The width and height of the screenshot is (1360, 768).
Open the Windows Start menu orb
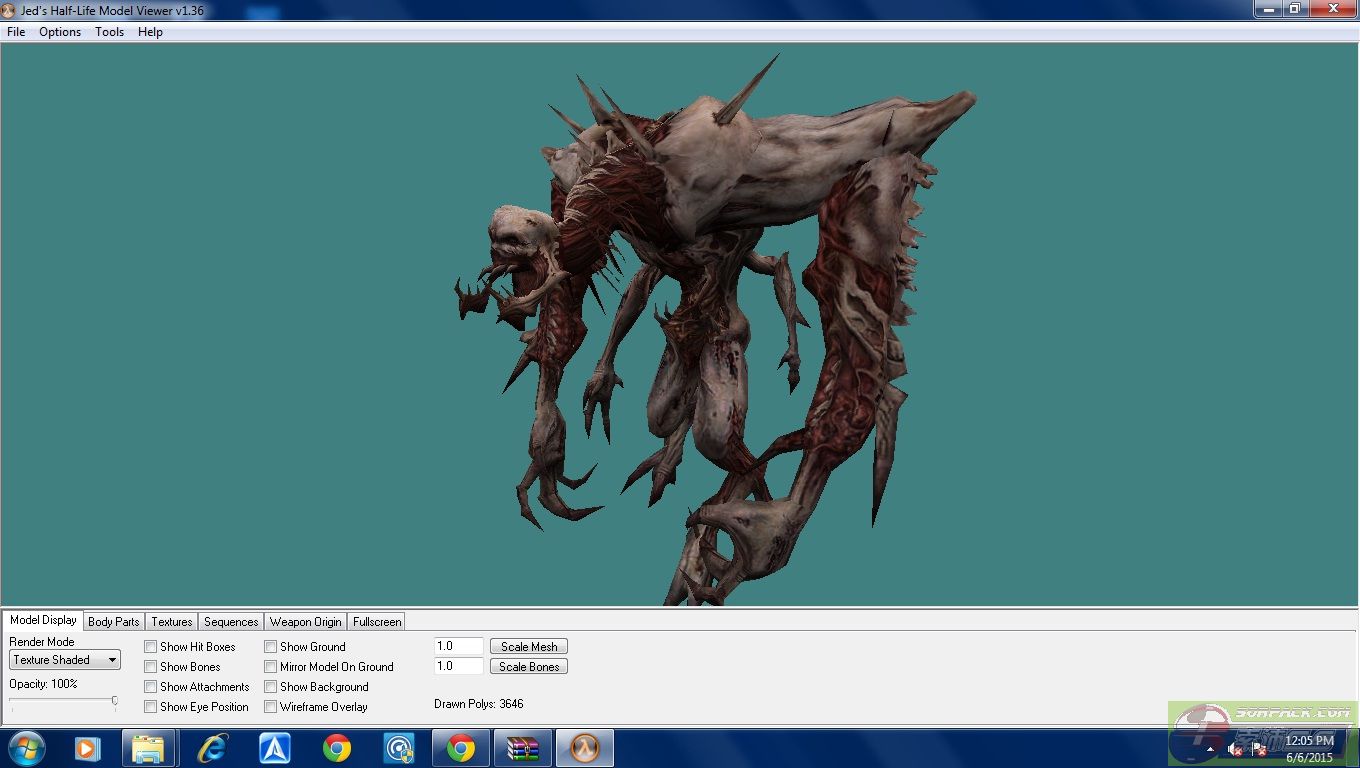pos(27,748)
